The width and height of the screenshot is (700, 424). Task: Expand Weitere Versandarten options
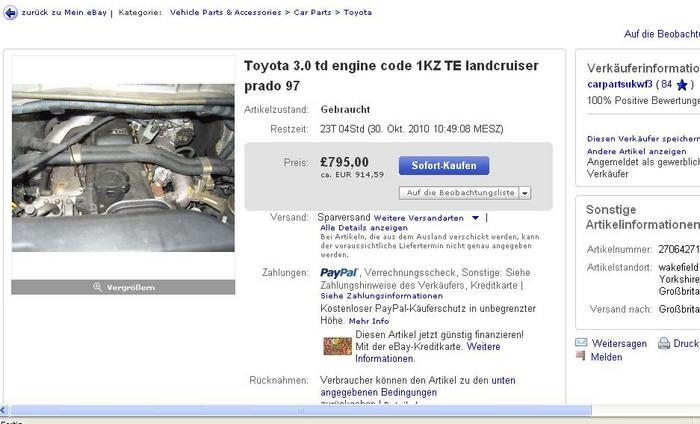(475, 218)
